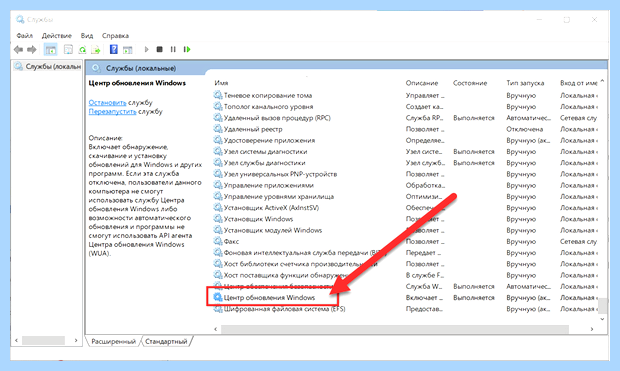Click Хост библиотеки счетчика производительности service
620x371 pixels.
coord(301,264)
